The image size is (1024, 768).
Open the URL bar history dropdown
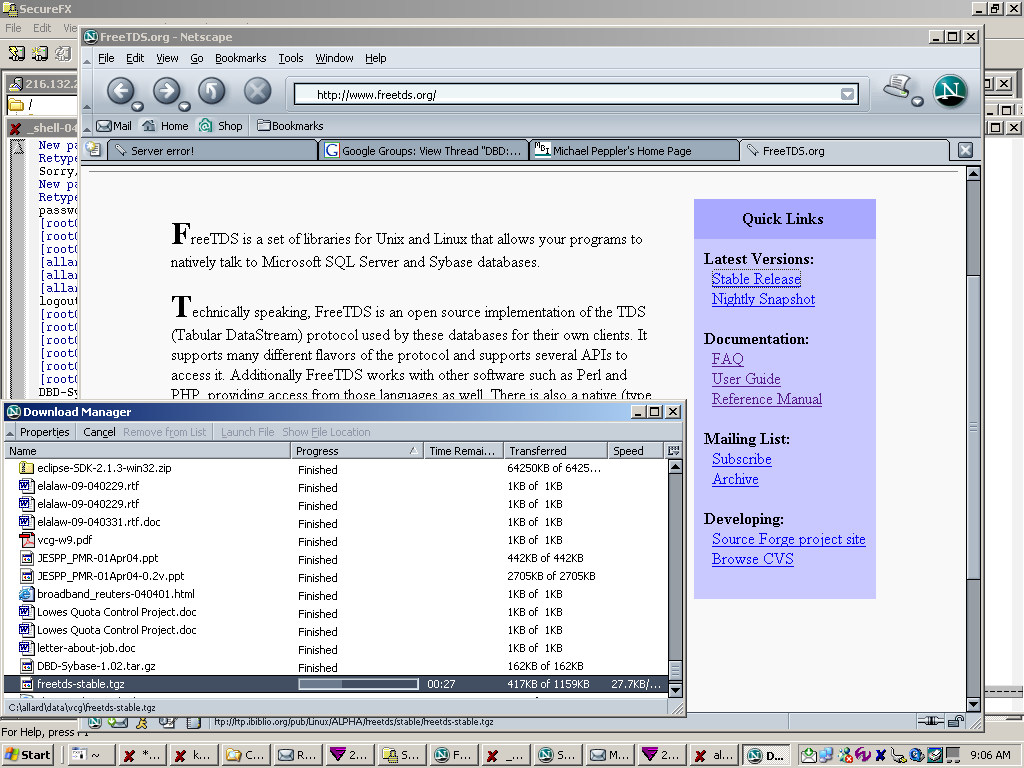tap(848, 95)
